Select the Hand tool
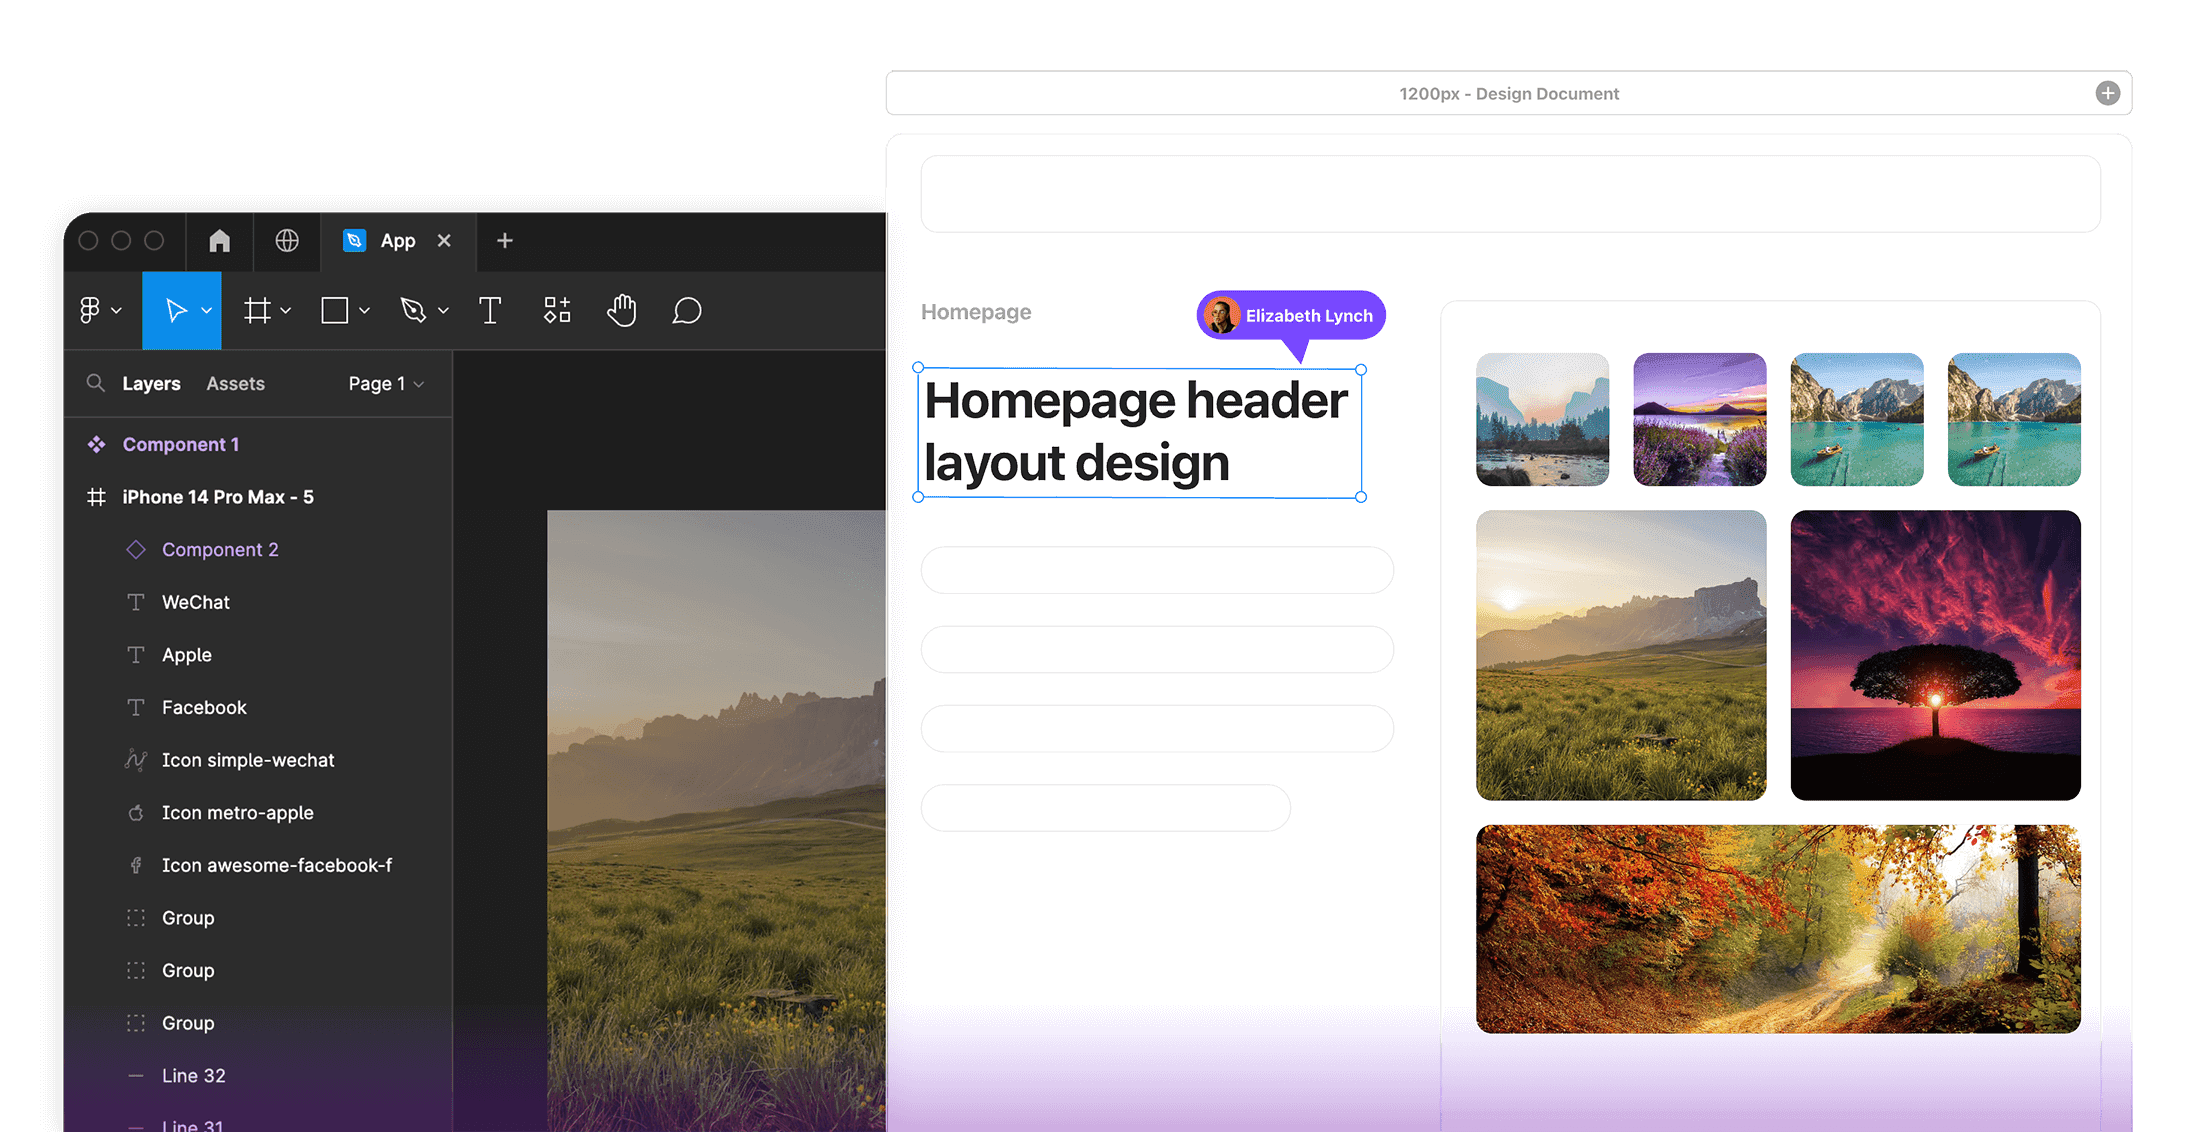The image size is (2200, 1132). pyautogui.click(x=621, y=311)
